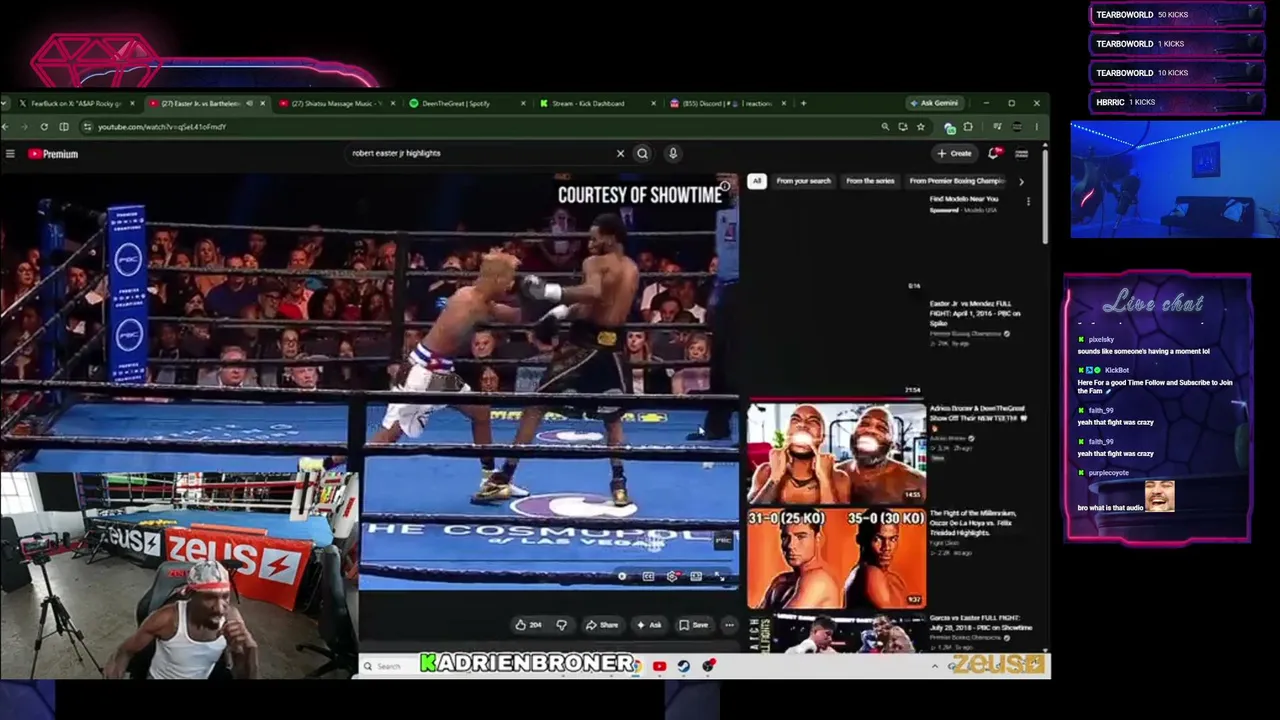This screenshot has height=720, width=1280.
Task: Select the From your search chip
Action: click(803, 181)
